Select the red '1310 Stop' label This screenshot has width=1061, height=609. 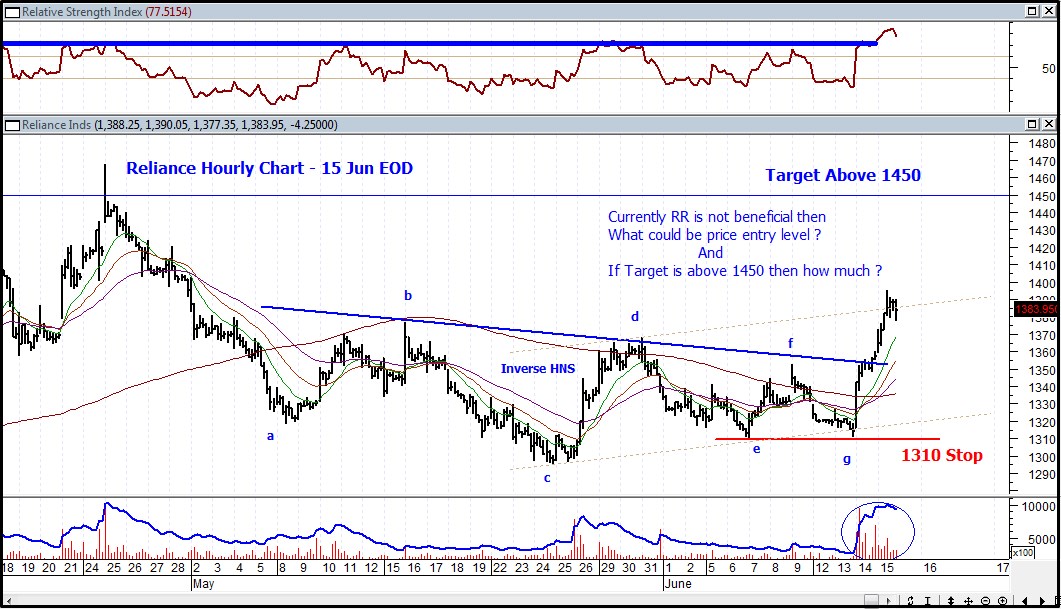click(941, 455)
